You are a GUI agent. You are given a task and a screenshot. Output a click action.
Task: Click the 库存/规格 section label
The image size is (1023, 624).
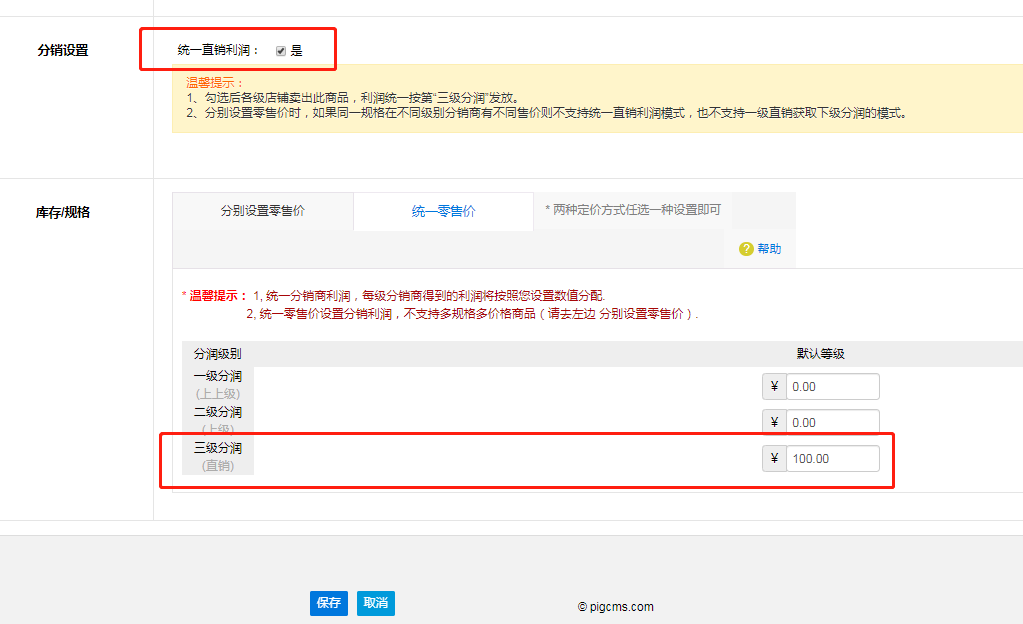[63, 212]
